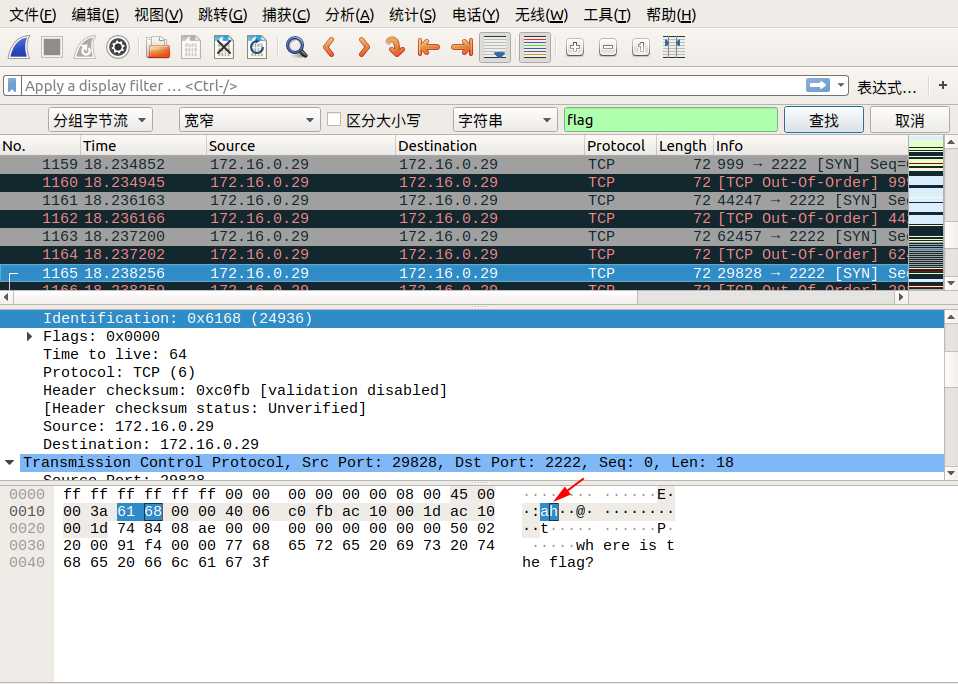Toggle packet list colorization icon
The height and width of the screenshot is (684, 958).
tap(535, 47)
